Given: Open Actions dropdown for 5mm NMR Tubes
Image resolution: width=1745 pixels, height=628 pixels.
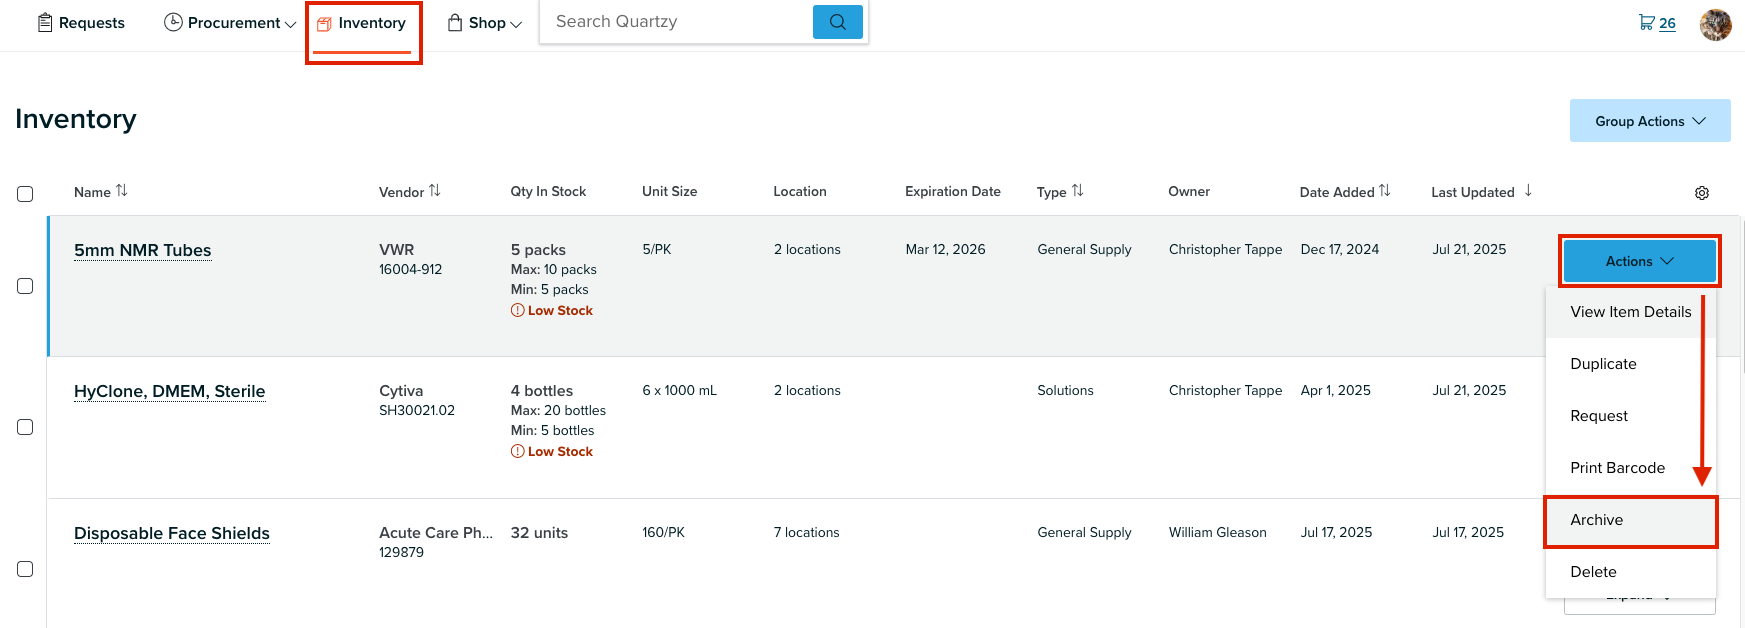Looking at the screenshot, I should pos(1640,261).
